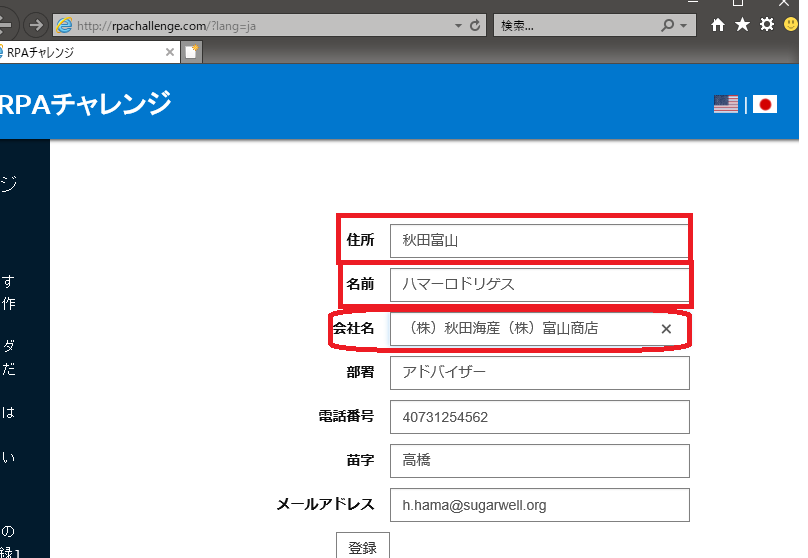
Task: Click the 住所 label text
Action: (360, 240)
